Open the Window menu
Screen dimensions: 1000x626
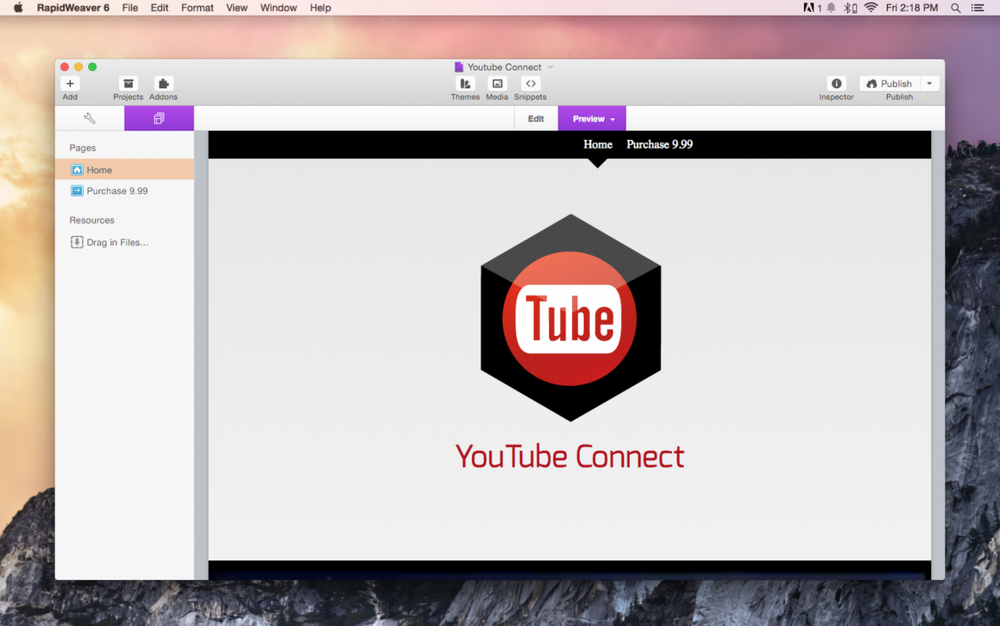(x=278, y=8)
